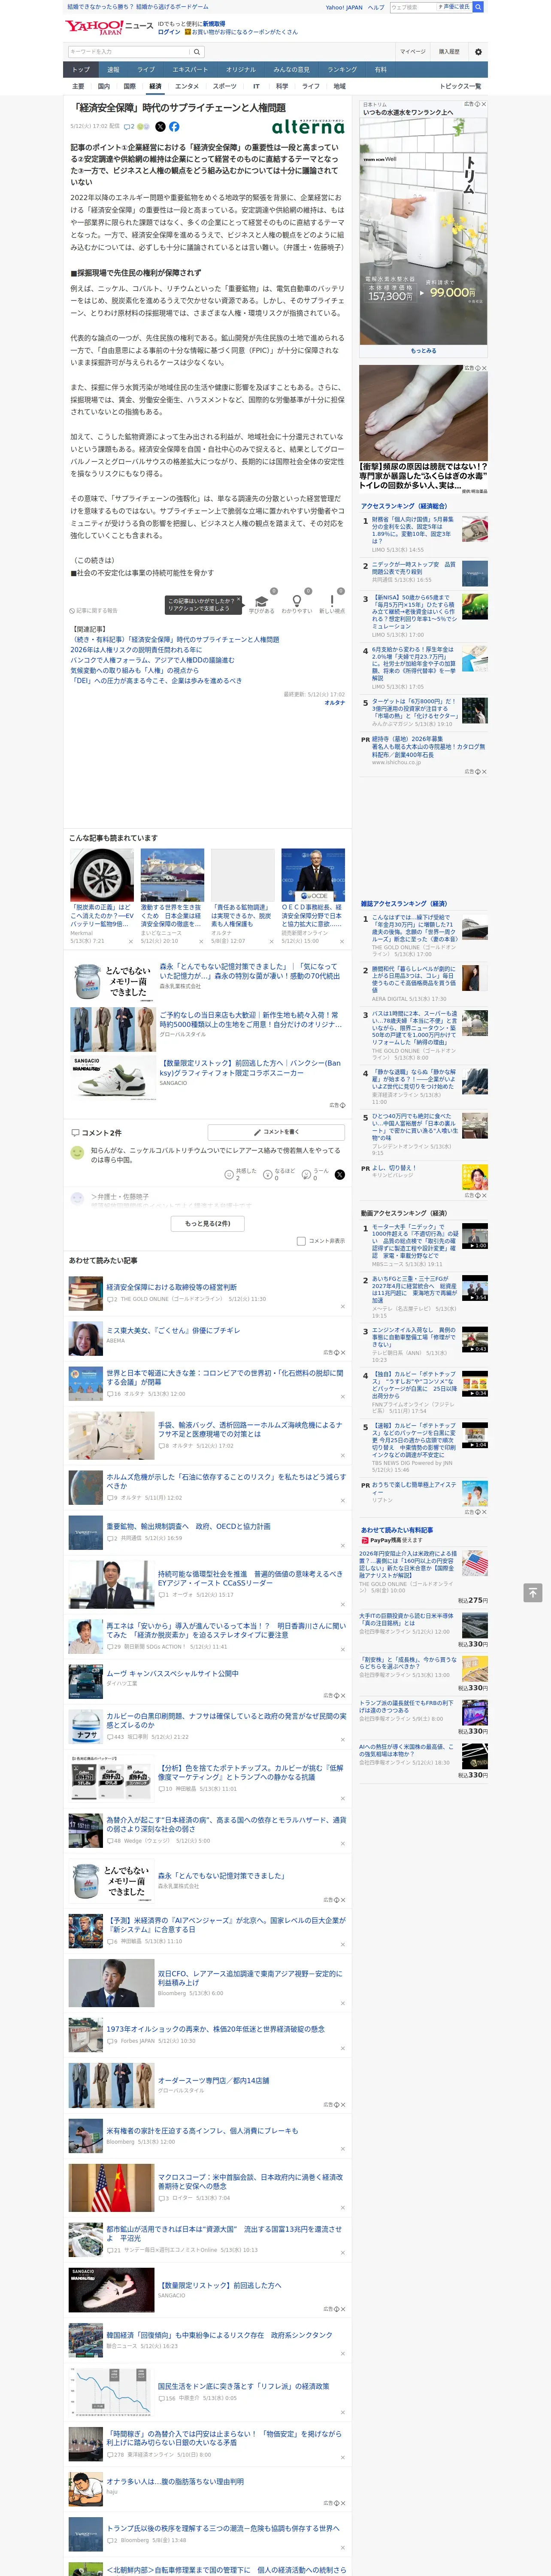Toggle the コメント非表示 checkbox

pyautogui.click(x=301, y=1241)
